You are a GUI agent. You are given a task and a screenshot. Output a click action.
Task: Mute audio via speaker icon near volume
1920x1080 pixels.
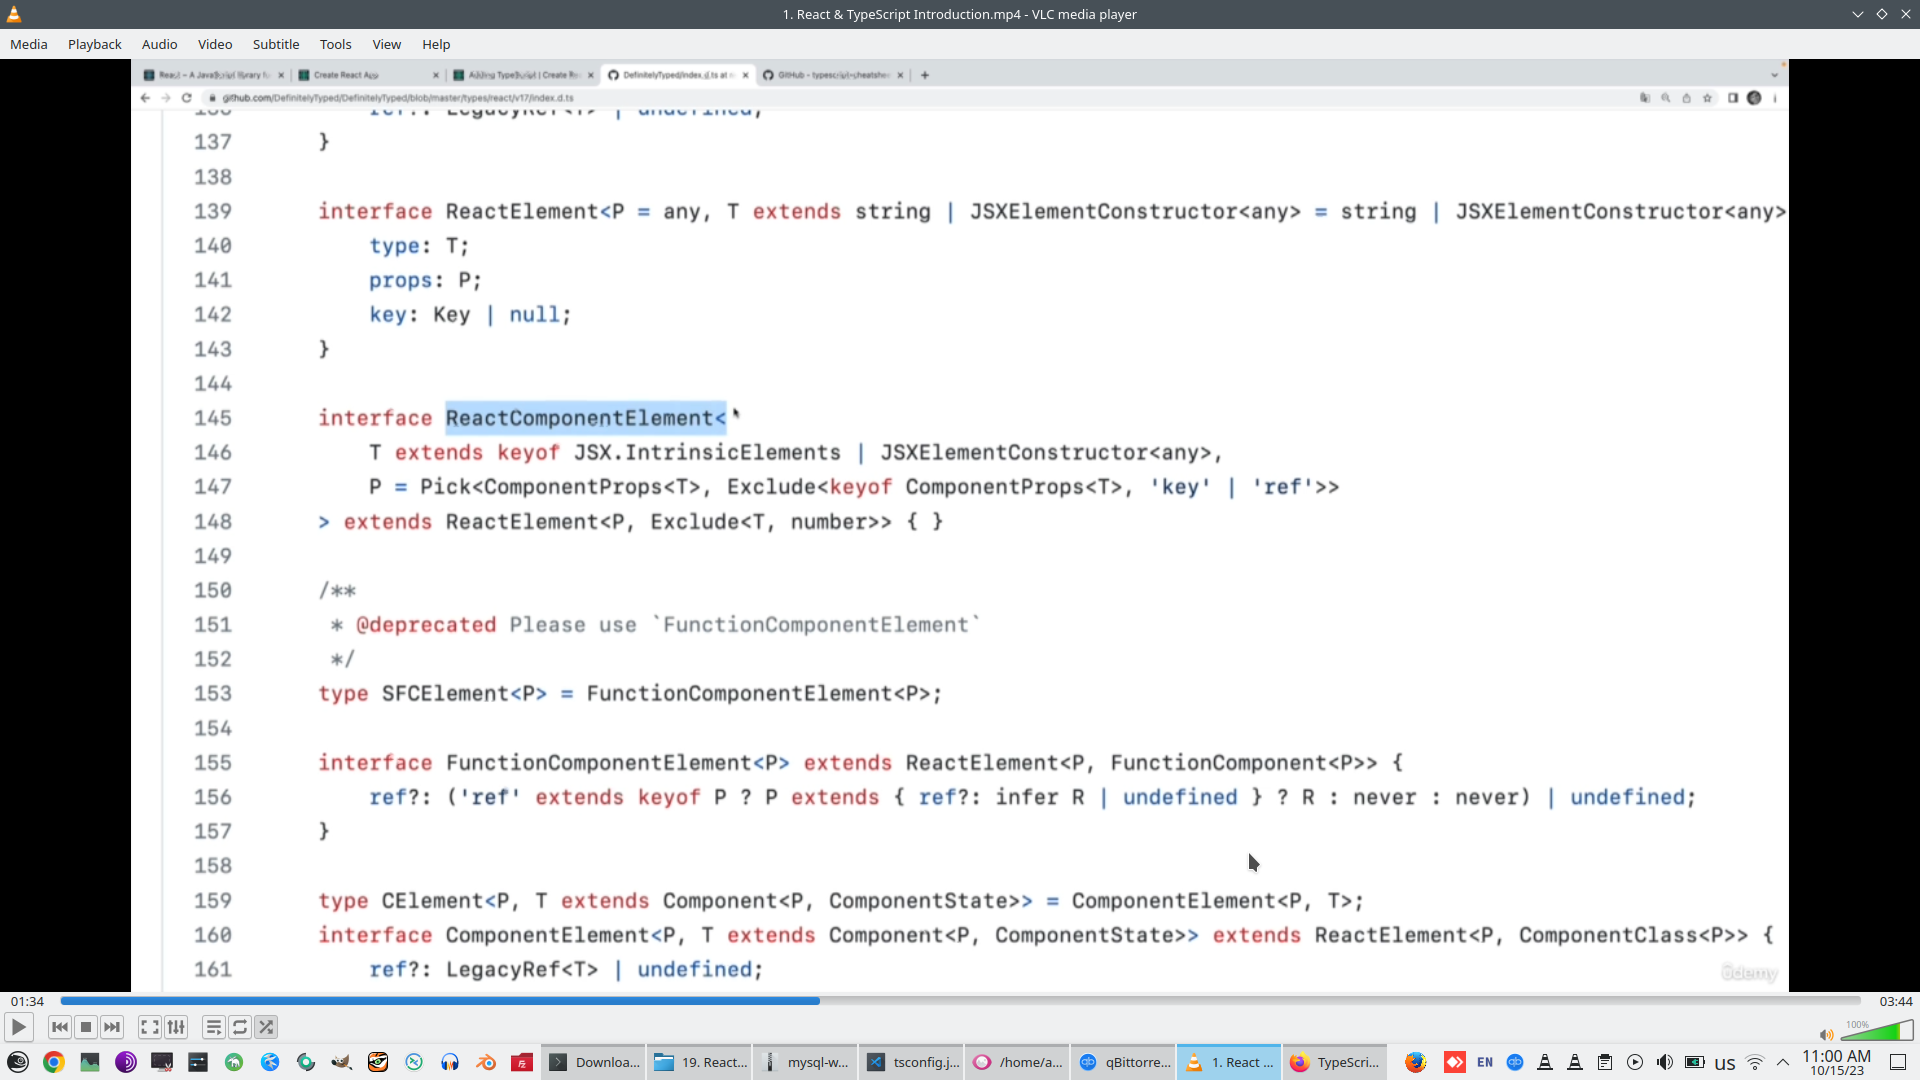(x=1826, y=1035)
